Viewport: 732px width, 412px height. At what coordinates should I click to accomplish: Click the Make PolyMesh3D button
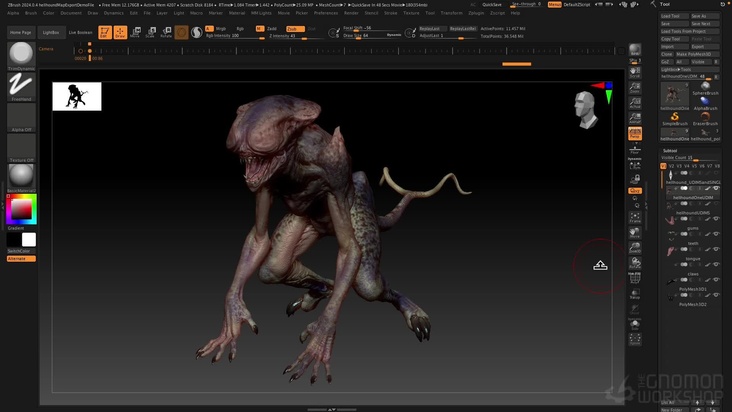click(697, 54)
